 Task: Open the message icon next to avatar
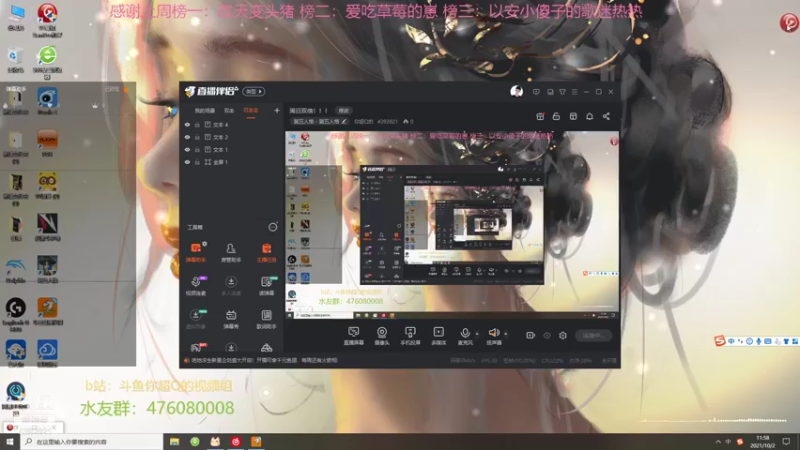536,92
